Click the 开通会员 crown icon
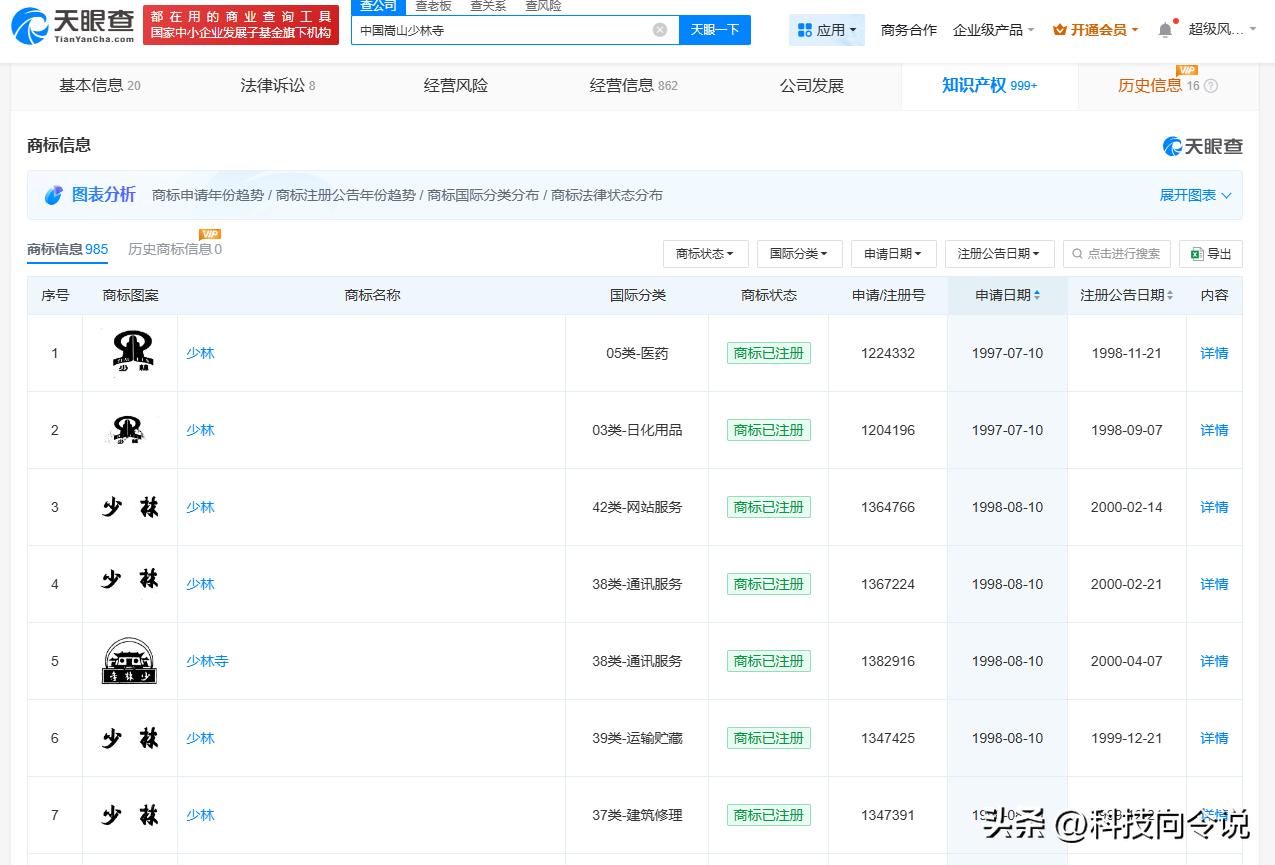1275x865 pixels. (1060, 30)
